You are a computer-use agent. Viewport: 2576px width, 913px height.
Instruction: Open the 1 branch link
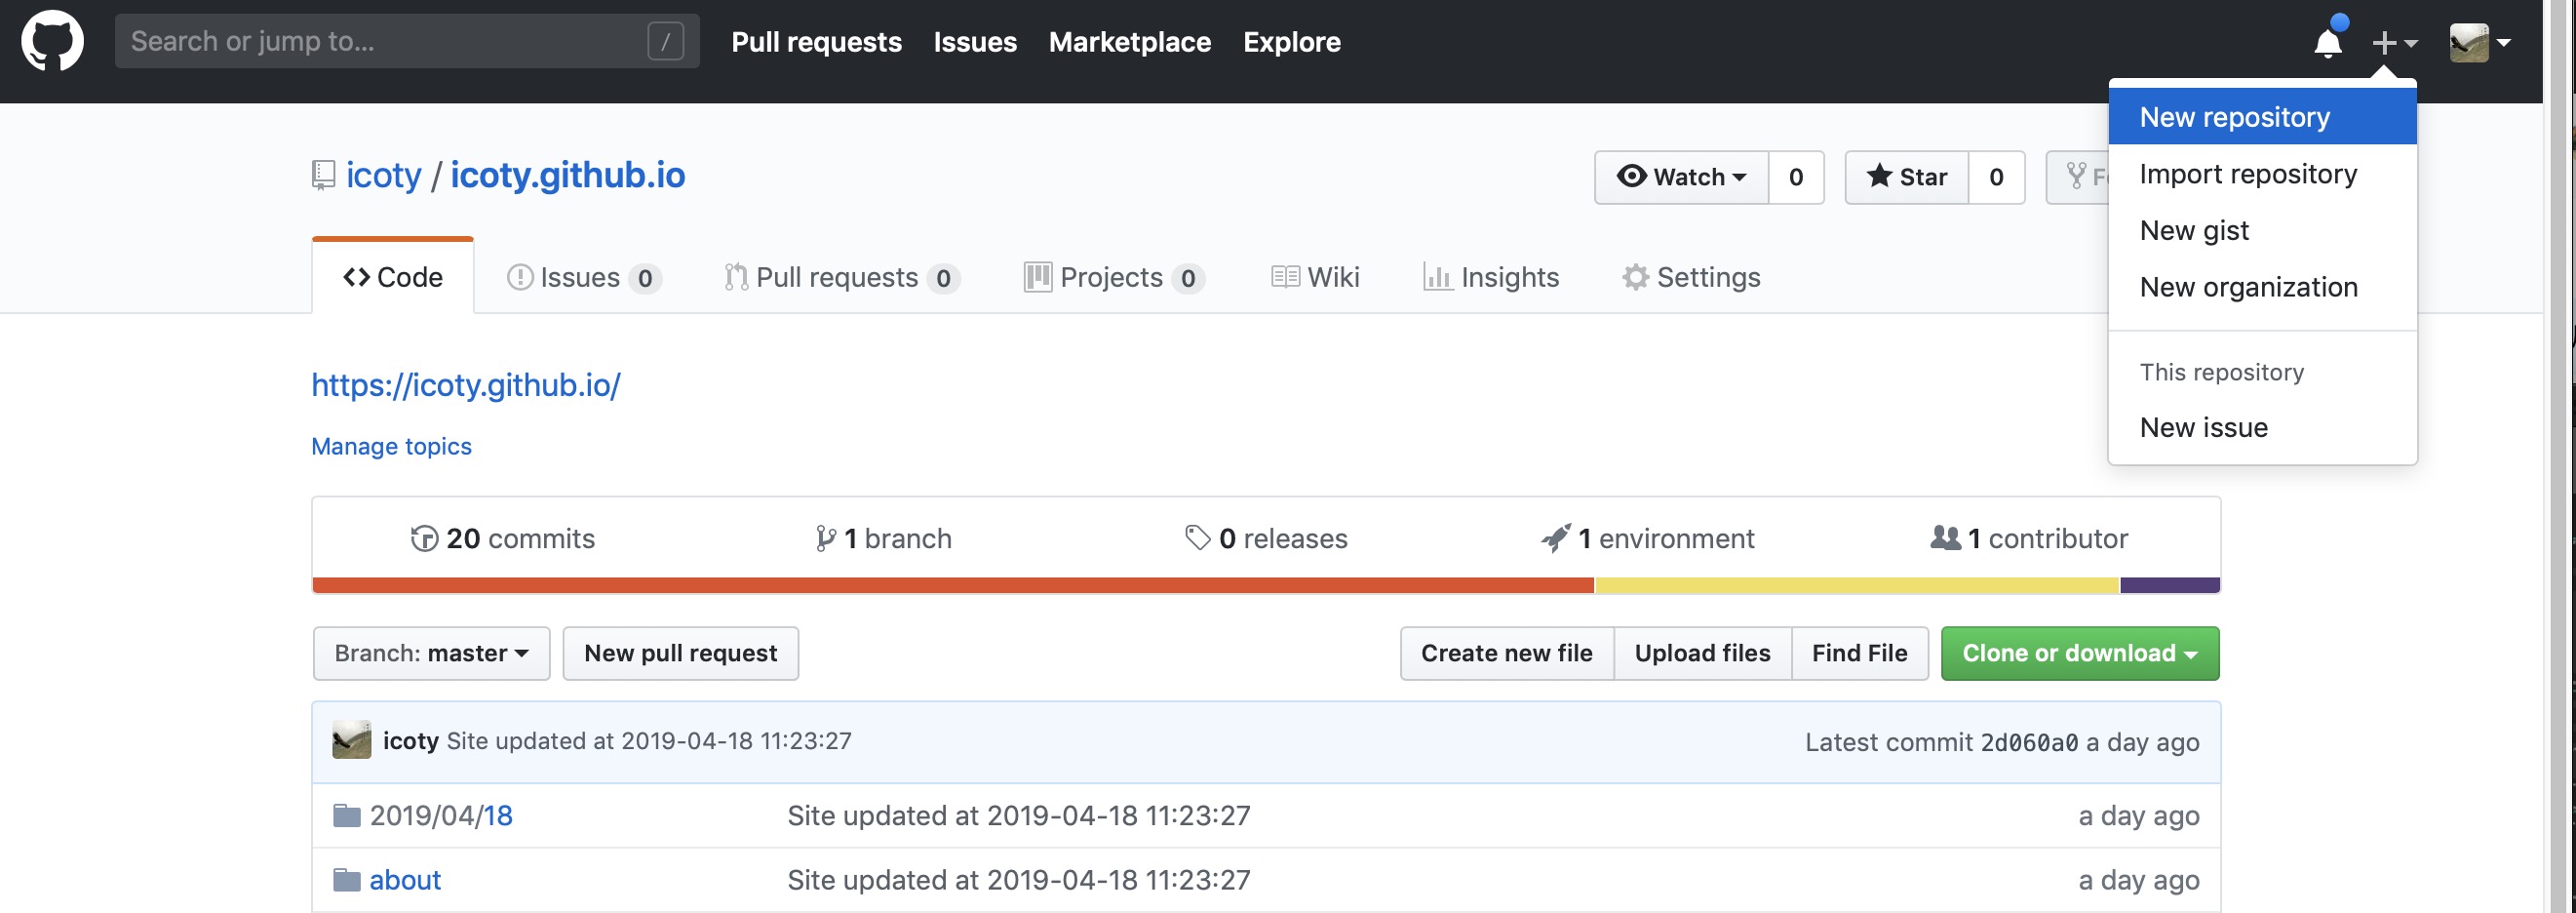[x=883, y=538]
